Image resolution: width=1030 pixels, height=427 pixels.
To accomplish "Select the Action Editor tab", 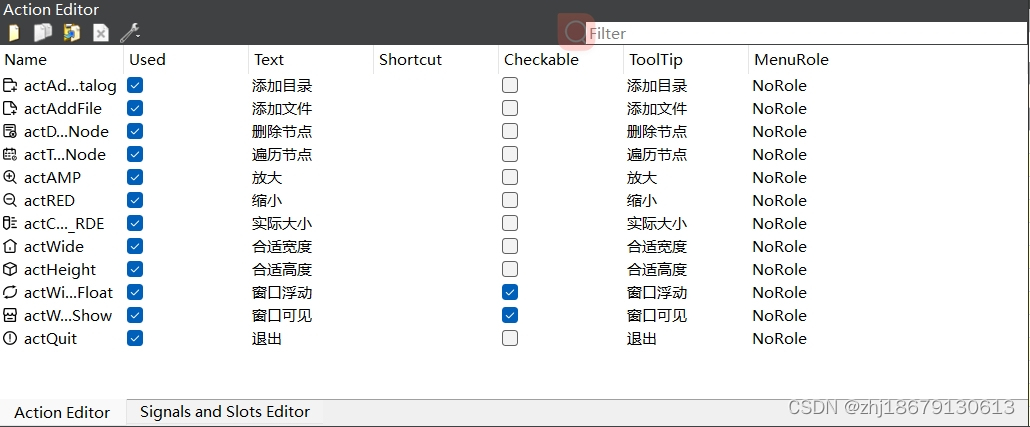I will (62, 413).
